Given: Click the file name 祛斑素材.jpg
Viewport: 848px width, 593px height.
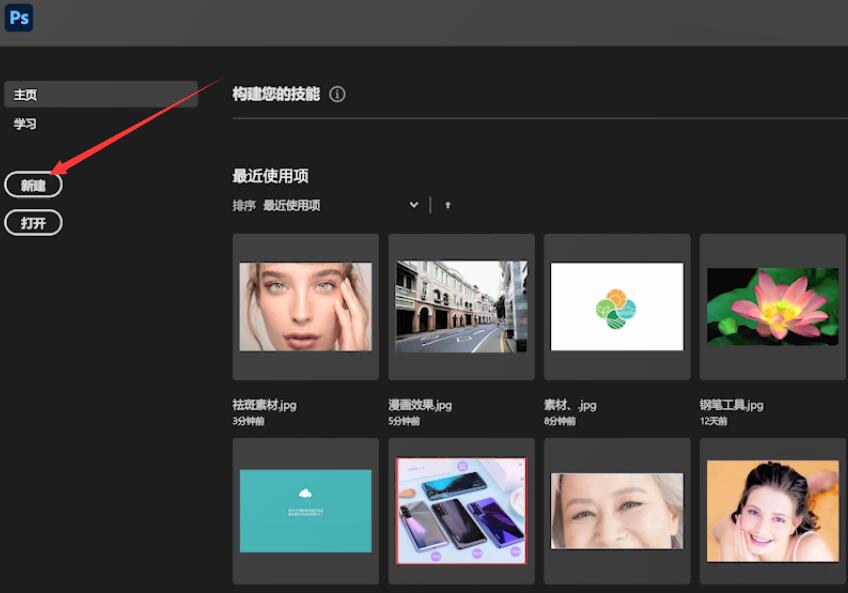Looking at the screenshot, I should pos(264,405).
